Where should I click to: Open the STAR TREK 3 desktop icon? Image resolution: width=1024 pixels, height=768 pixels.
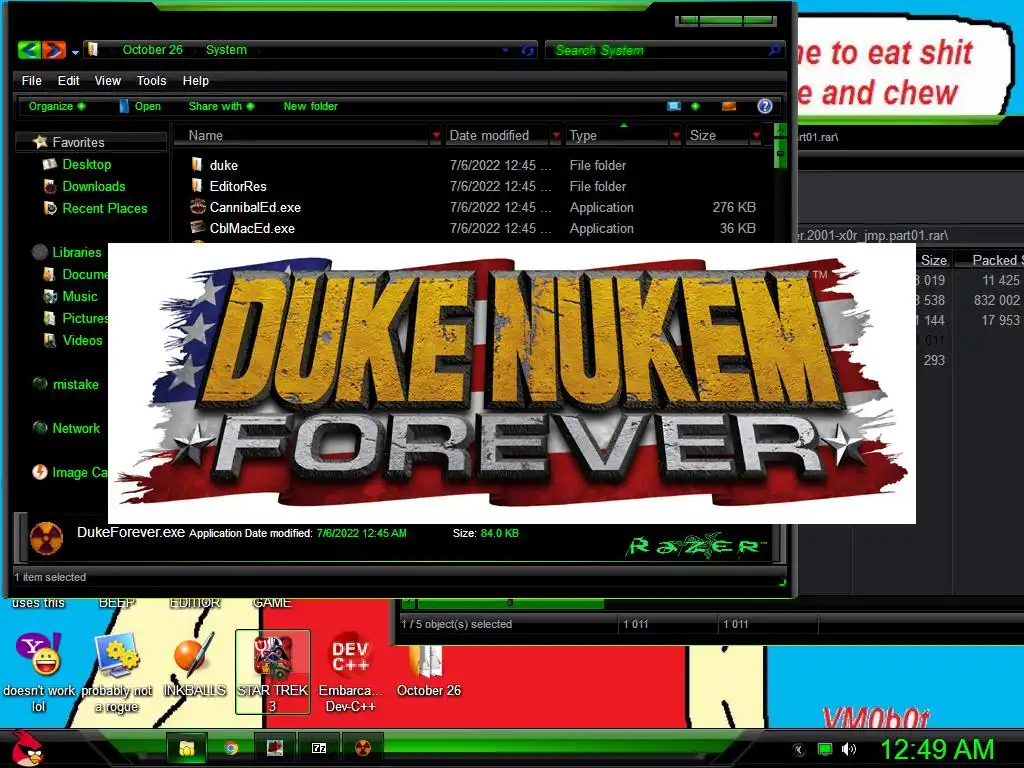[272, 673]
